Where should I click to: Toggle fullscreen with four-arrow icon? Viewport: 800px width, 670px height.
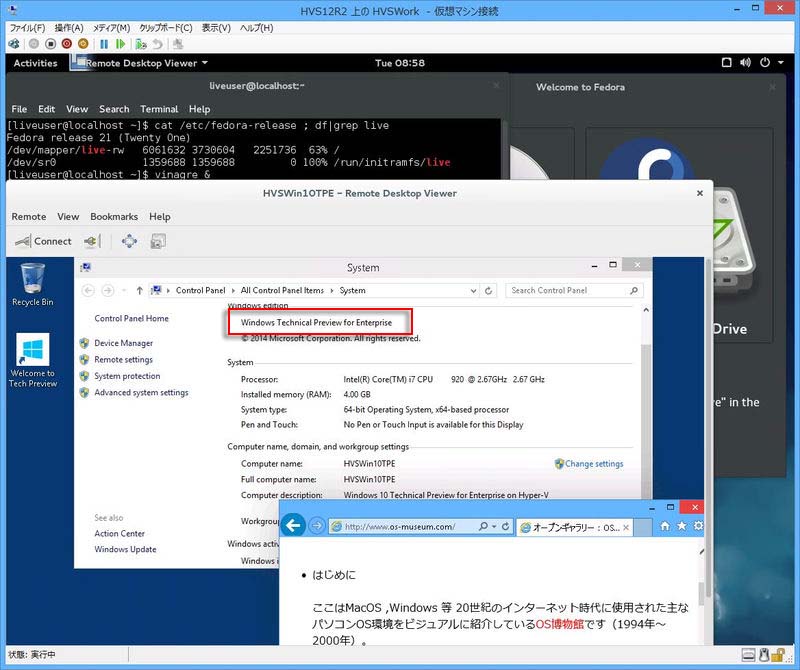coord(129,241)
